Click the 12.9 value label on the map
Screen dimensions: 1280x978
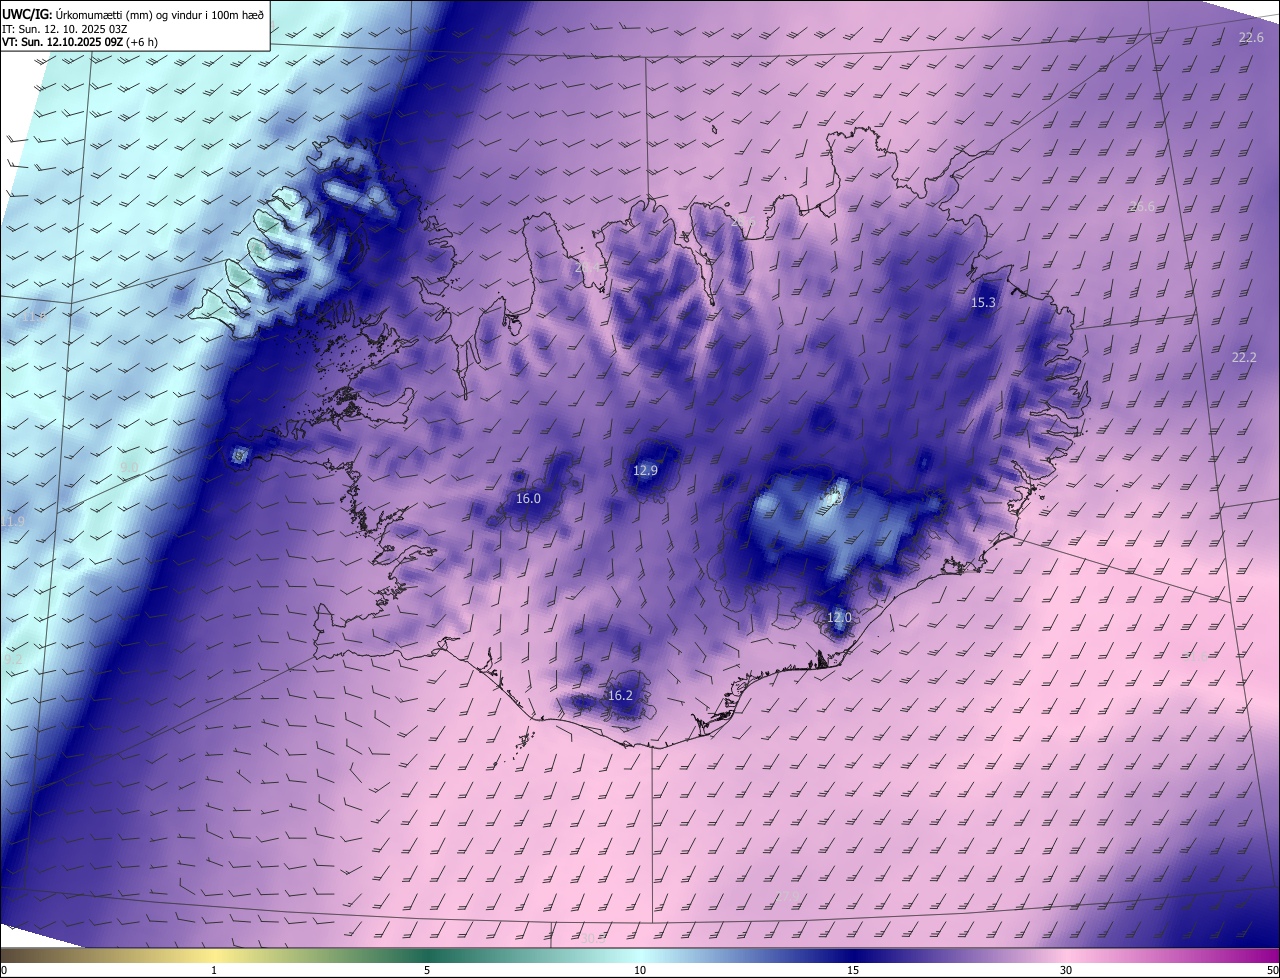click(x=646, y=470)
